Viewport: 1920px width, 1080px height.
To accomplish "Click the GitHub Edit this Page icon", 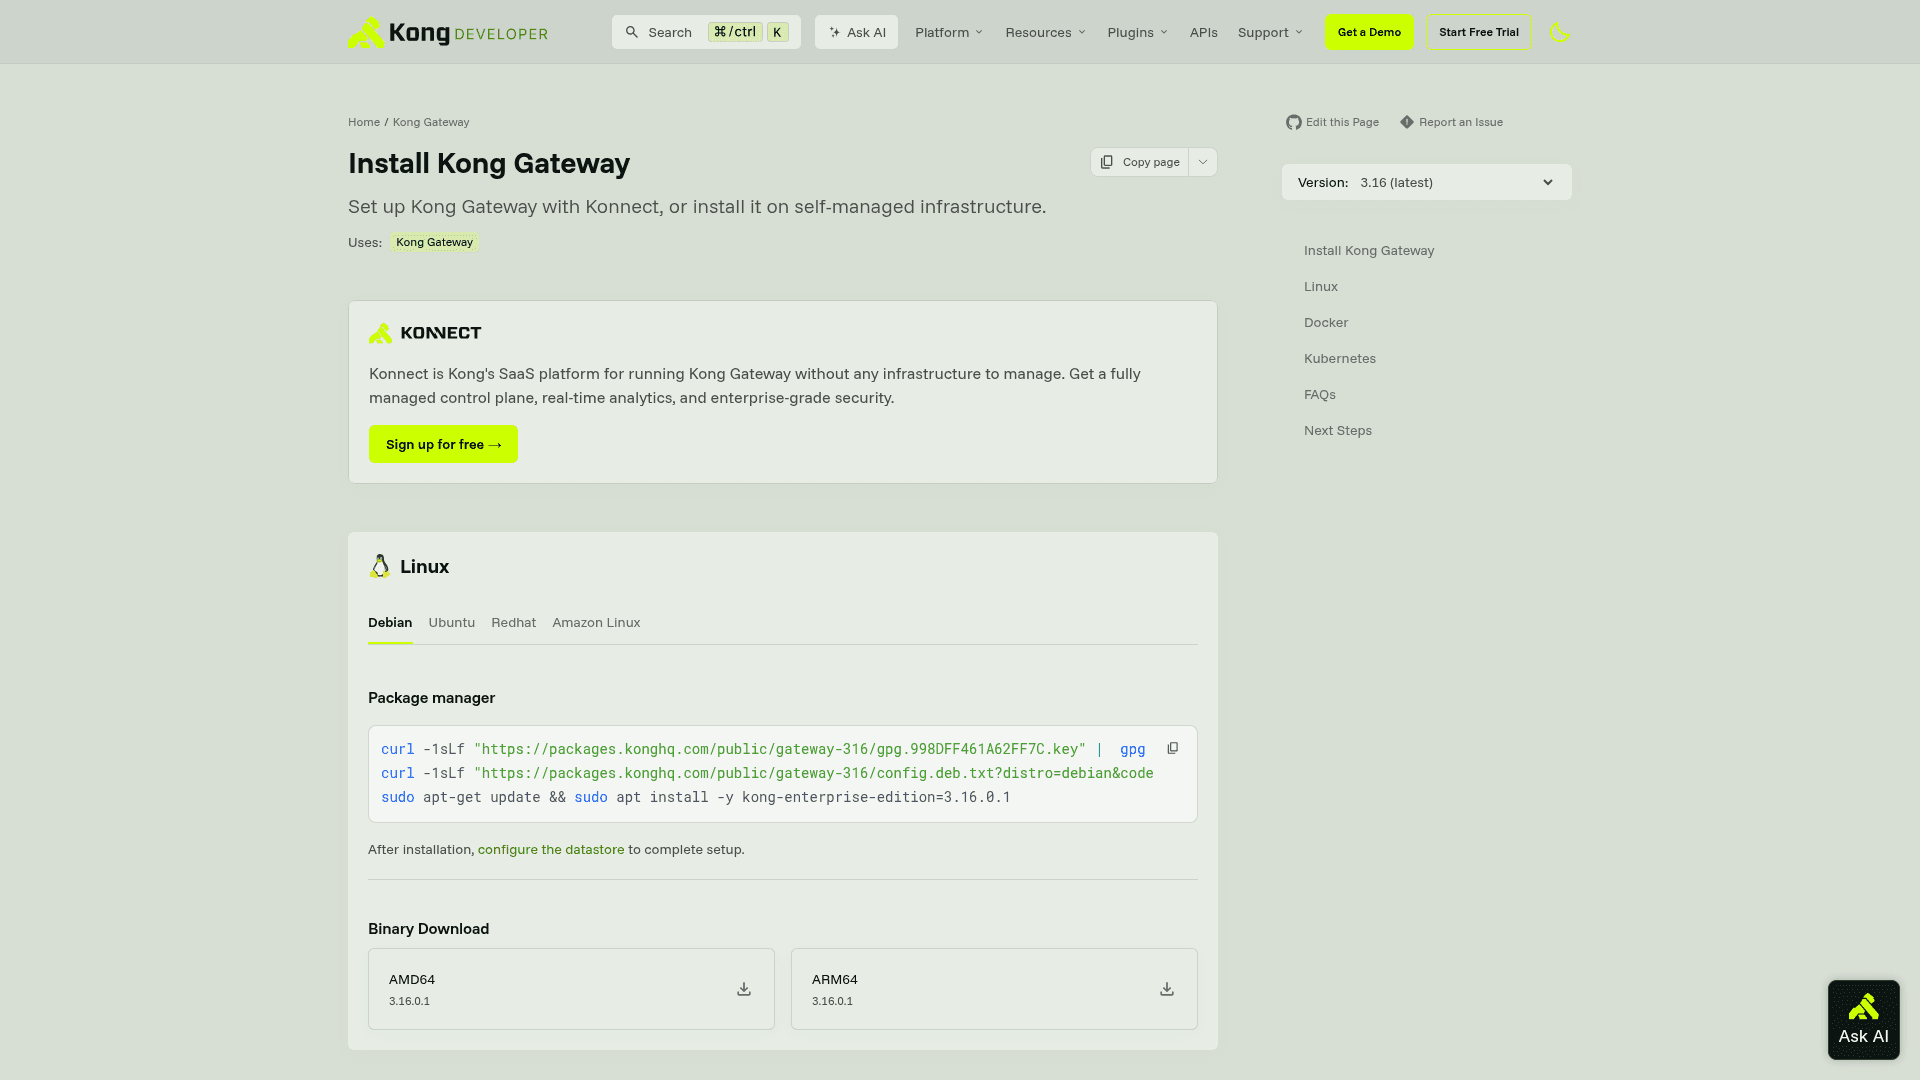I will coord(1294,122).
